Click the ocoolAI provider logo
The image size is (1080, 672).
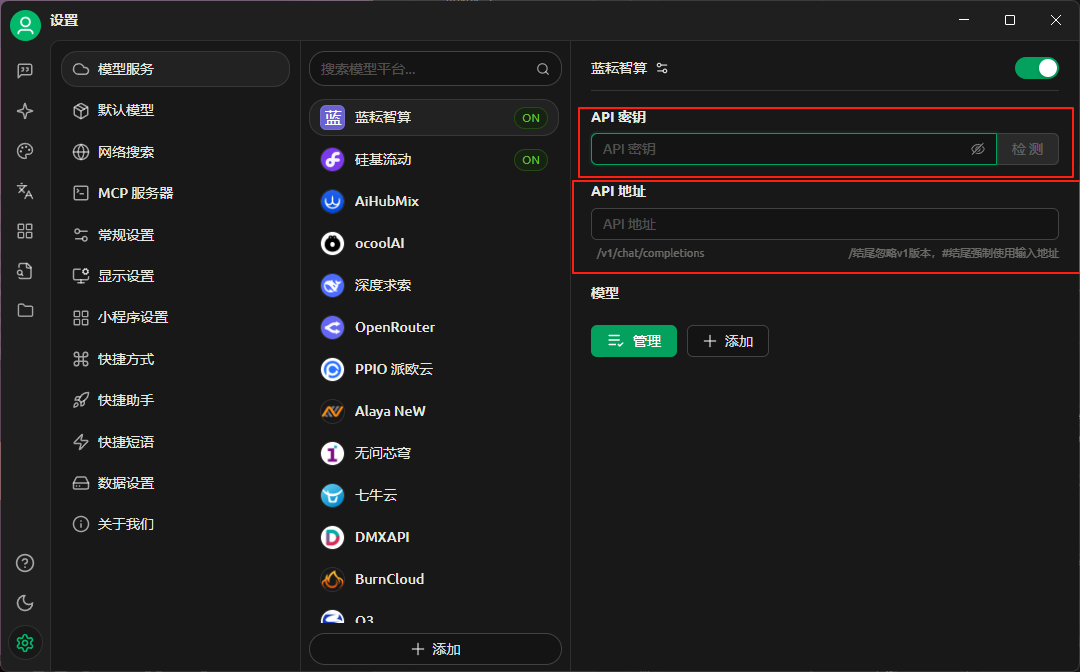click(x=333, y=243)
